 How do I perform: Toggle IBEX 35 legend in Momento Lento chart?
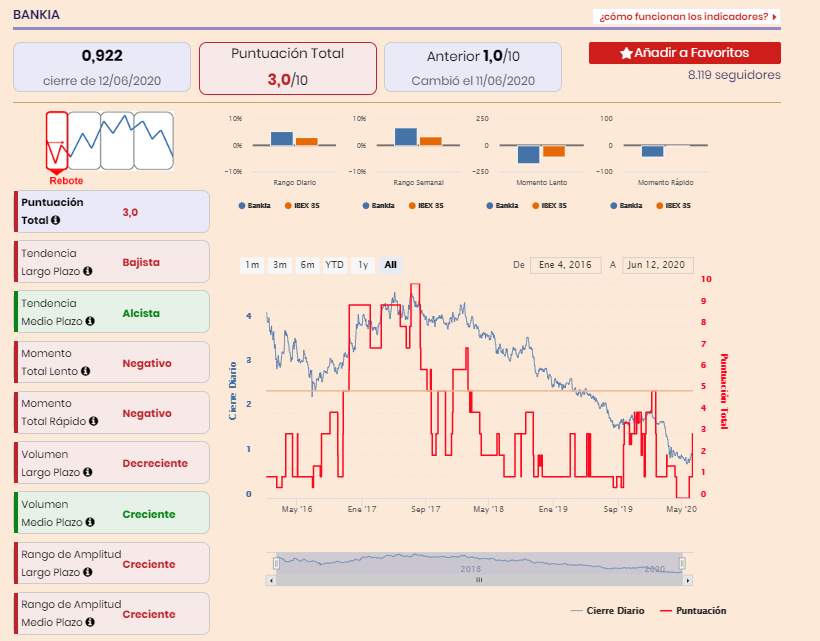(550, 205)
